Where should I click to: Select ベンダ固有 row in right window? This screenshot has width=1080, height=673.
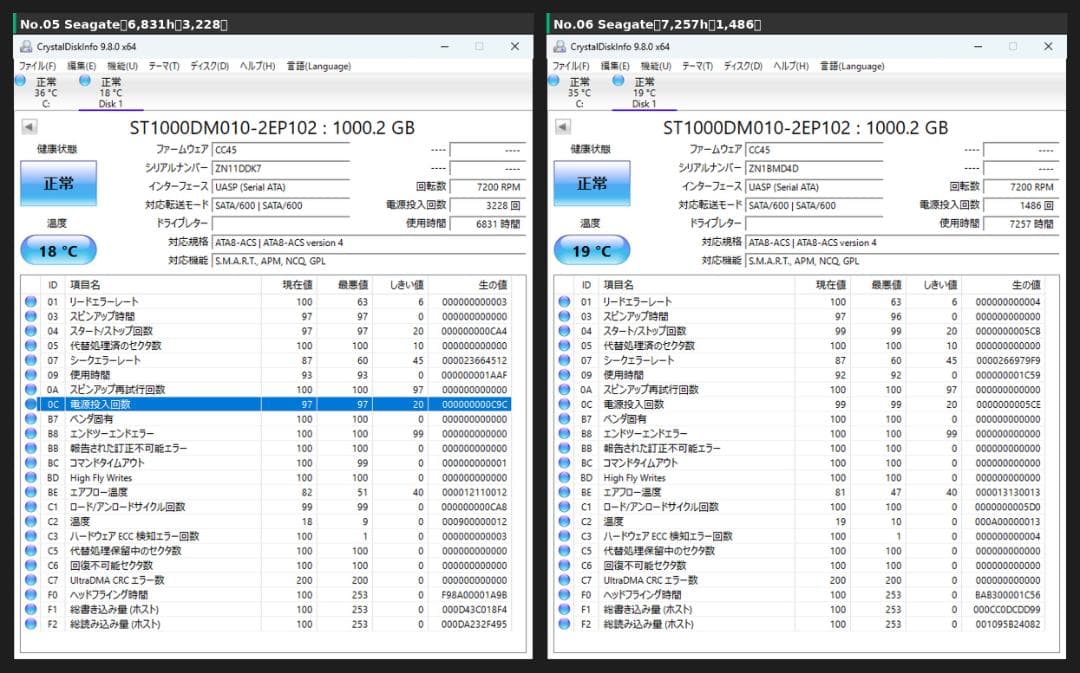coord(800,419)
